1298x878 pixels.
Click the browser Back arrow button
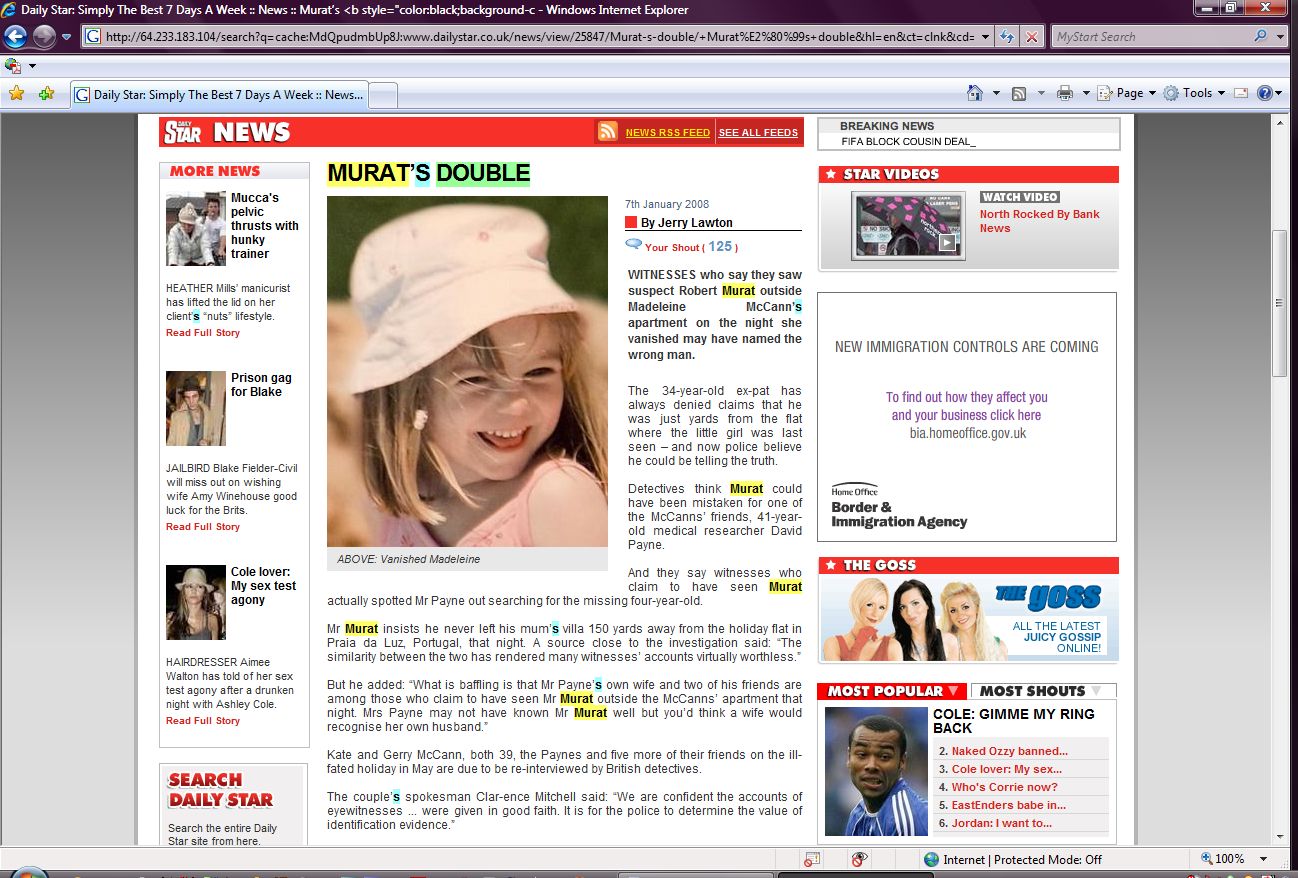point(16,37)
